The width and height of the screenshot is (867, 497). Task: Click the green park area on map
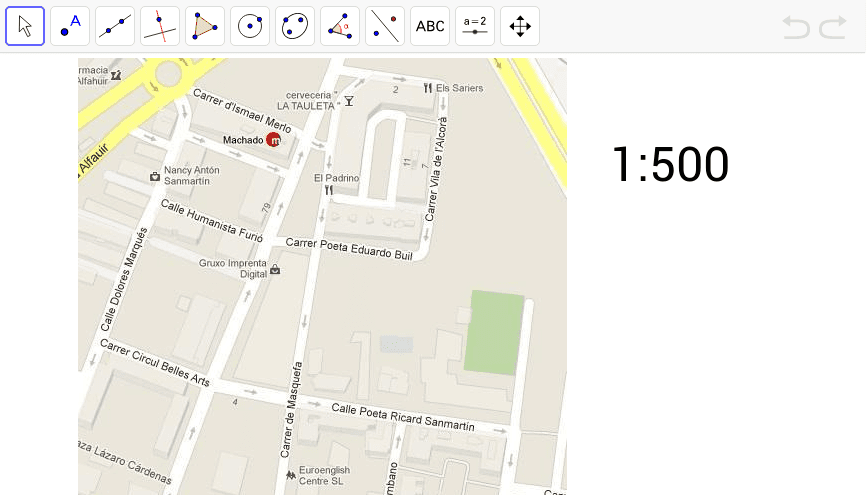tap(494, 333)
